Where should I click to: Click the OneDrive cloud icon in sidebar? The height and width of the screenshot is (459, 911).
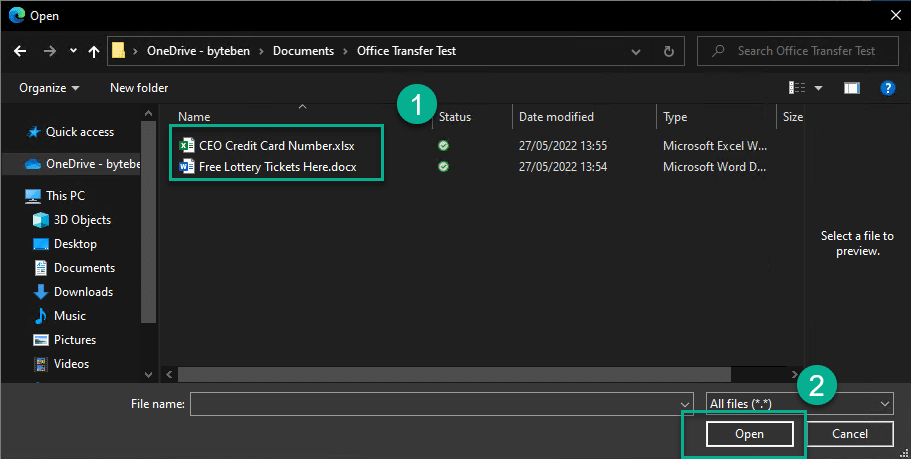33,164
